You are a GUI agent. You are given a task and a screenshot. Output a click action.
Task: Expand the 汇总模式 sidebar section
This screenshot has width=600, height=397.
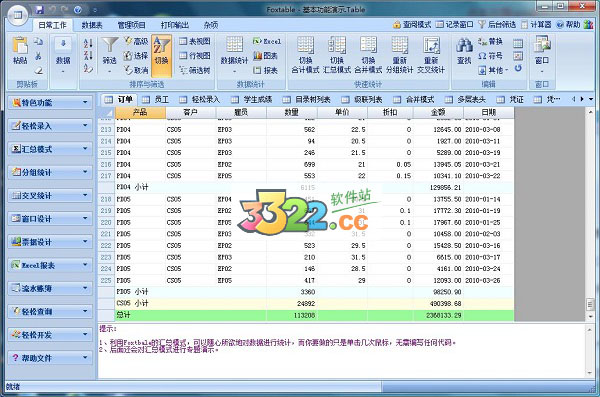pos(50,149)
